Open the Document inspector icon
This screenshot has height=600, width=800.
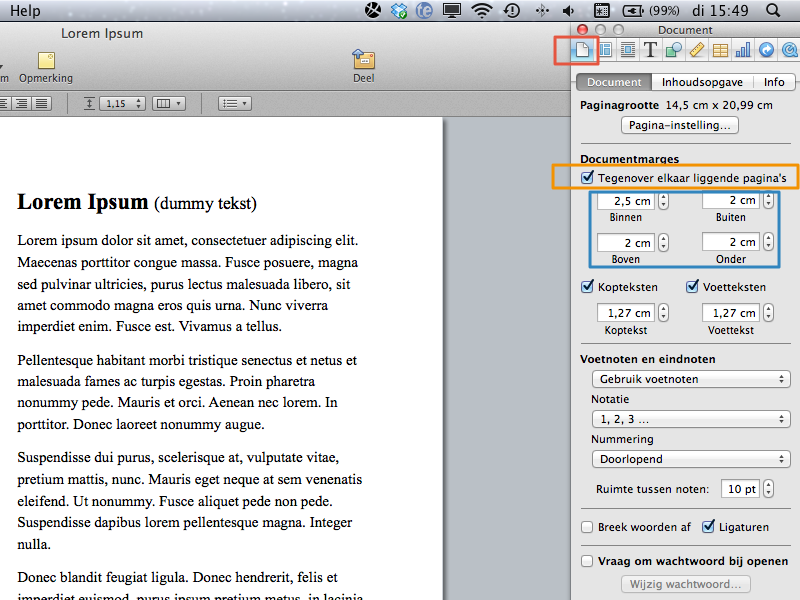point(582,50)
